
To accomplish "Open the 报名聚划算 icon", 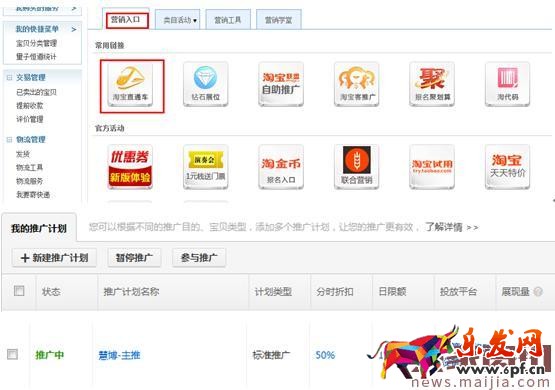I will (432, 84).
